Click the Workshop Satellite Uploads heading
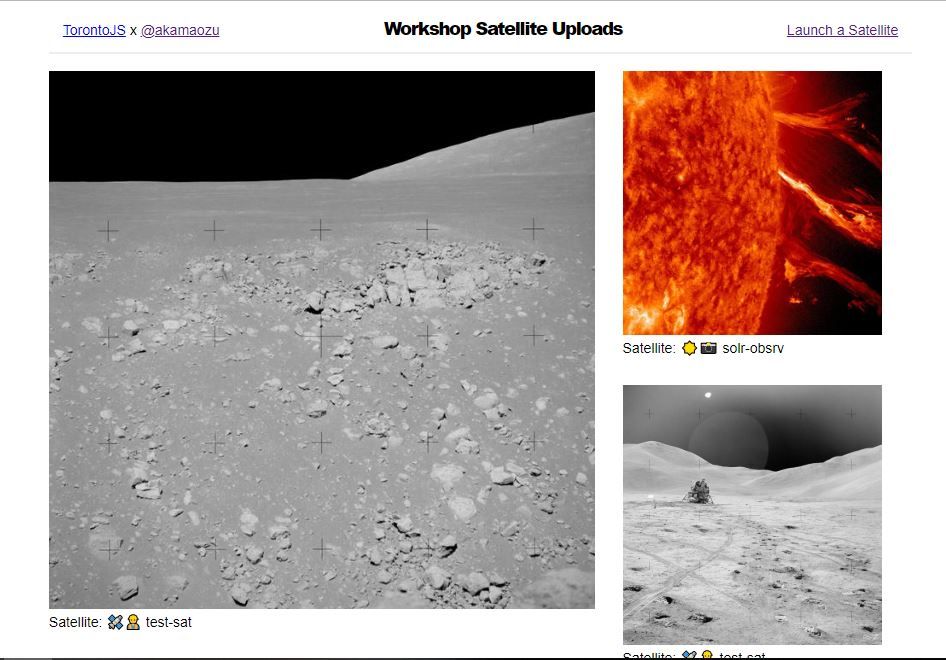 pos(503,29)
